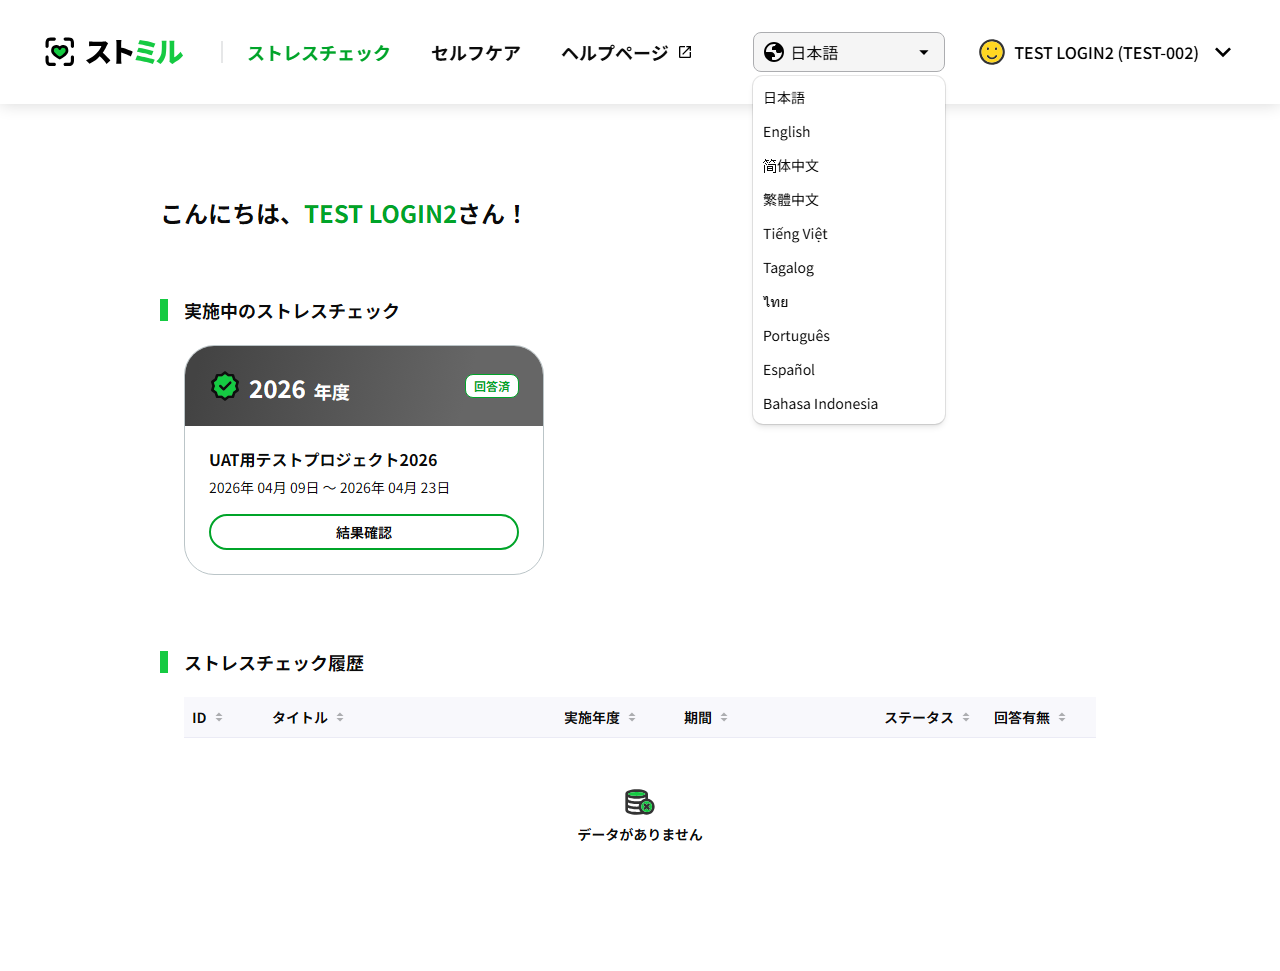Click the ストミル heart logo icon
Image resolution: width=1280 pixels, height=971 pixels.
pyautogui.click(x=60, y=52)
